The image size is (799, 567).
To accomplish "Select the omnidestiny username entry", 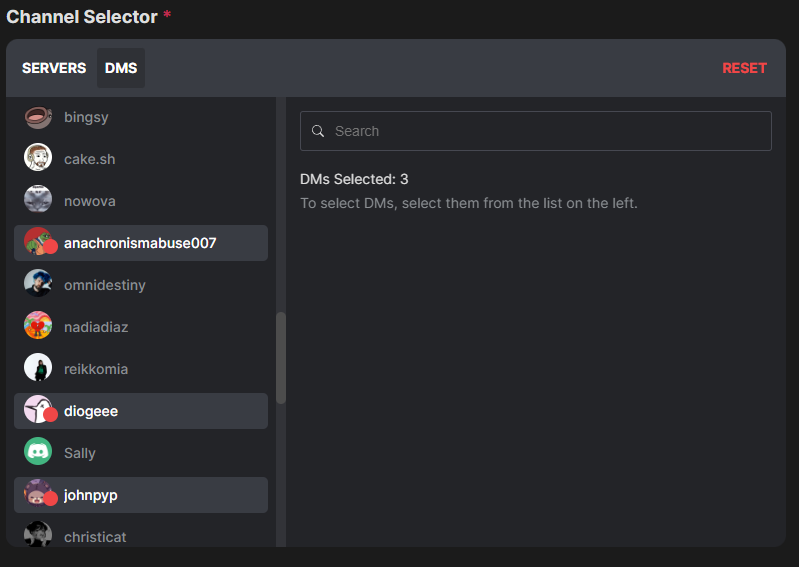I will 104,285.
